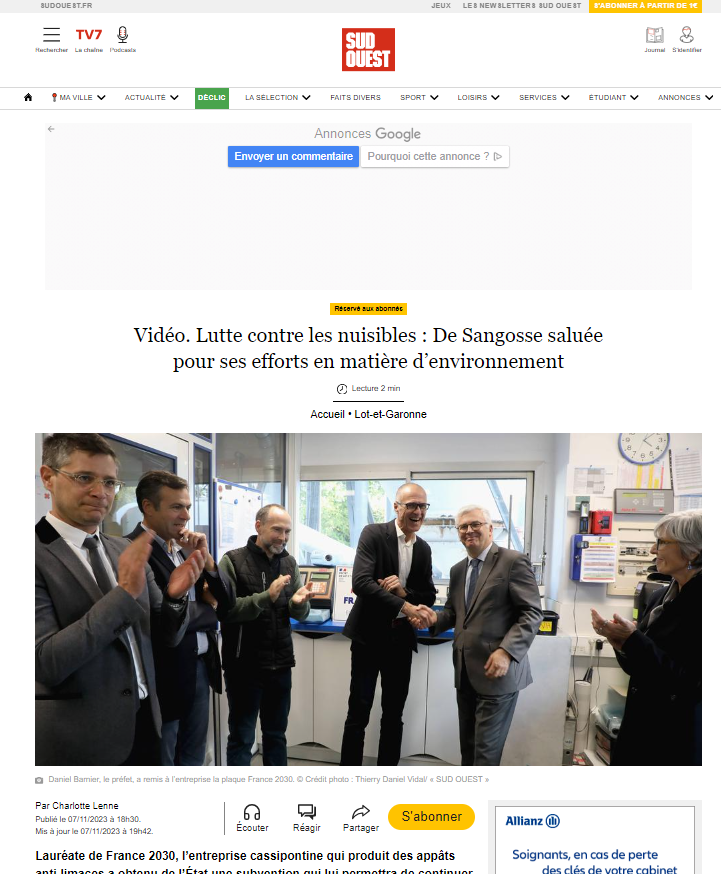The image size is (721, 874).
Task: Open the hamburger Rechercher menu icon
Action: 51,35
